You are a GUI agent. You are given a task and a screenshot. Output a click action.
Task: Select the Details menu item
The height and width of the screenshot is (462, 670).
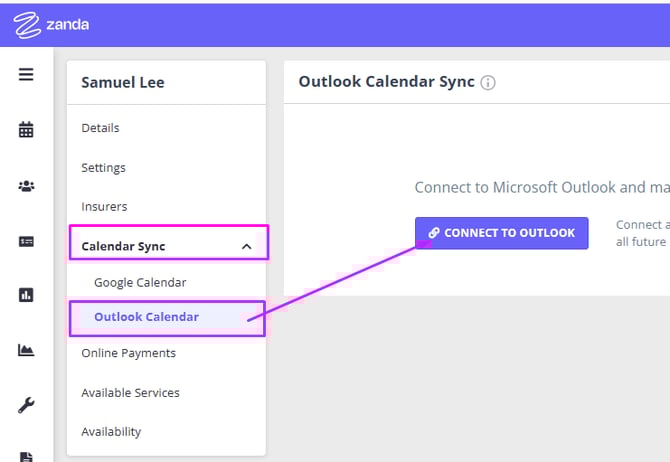point(100,128)
